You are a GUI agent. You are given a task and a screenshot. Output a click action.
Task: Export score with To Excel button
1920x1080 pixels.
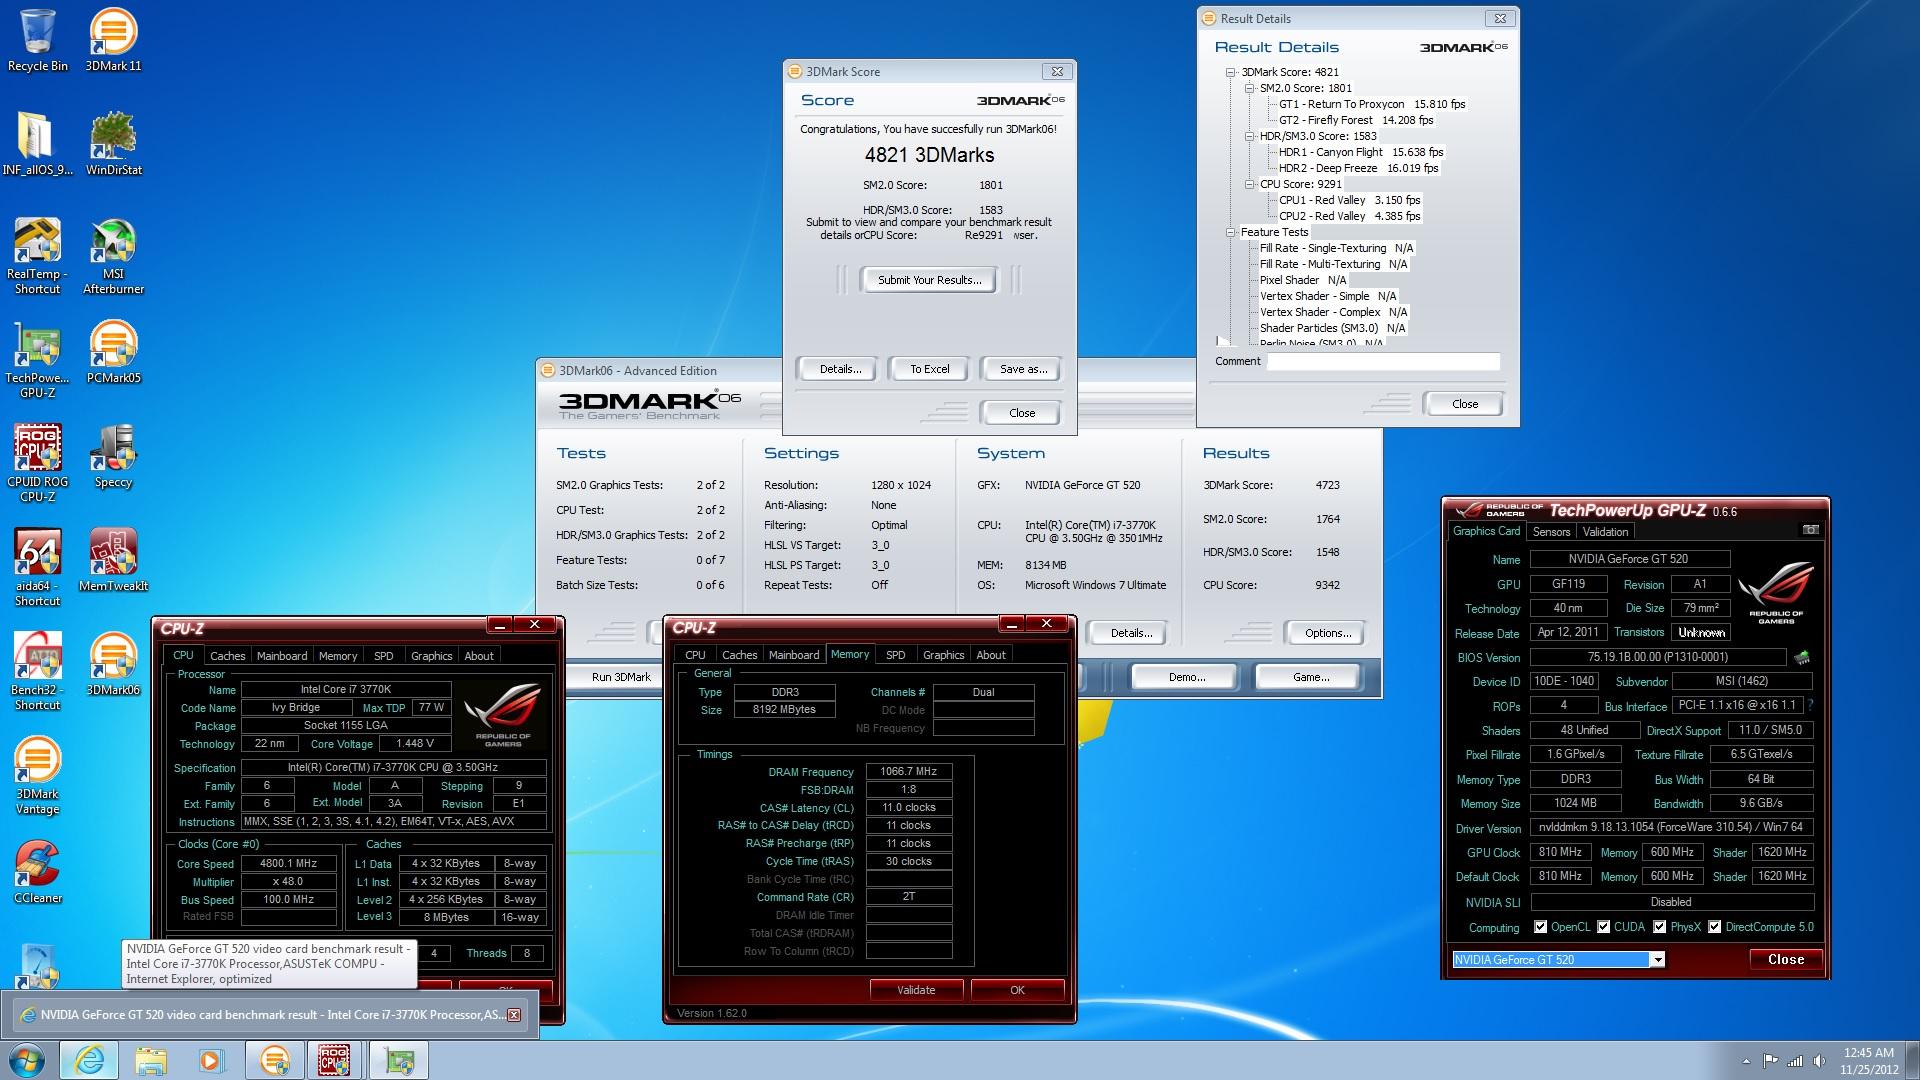click(930, 369)
